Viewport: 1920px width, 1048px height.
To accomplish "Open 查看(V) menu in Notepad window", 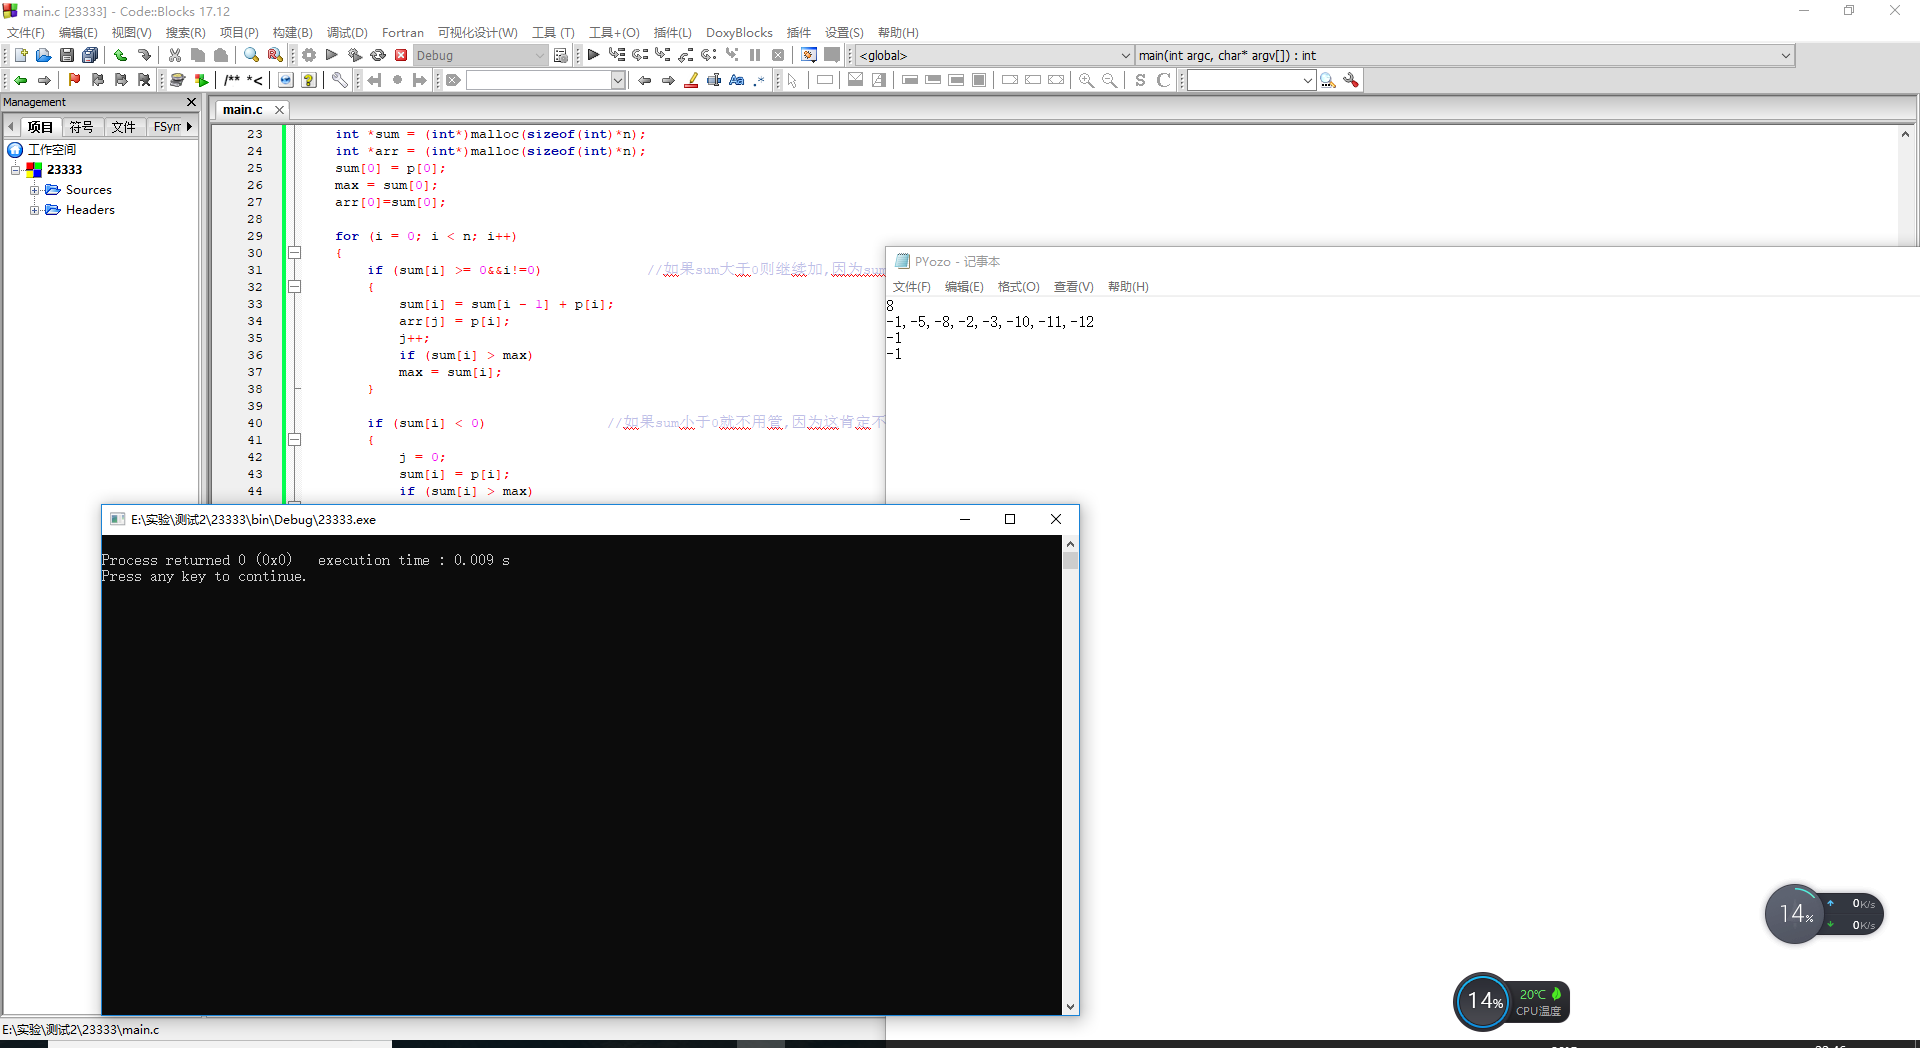I will point(1073,287).
